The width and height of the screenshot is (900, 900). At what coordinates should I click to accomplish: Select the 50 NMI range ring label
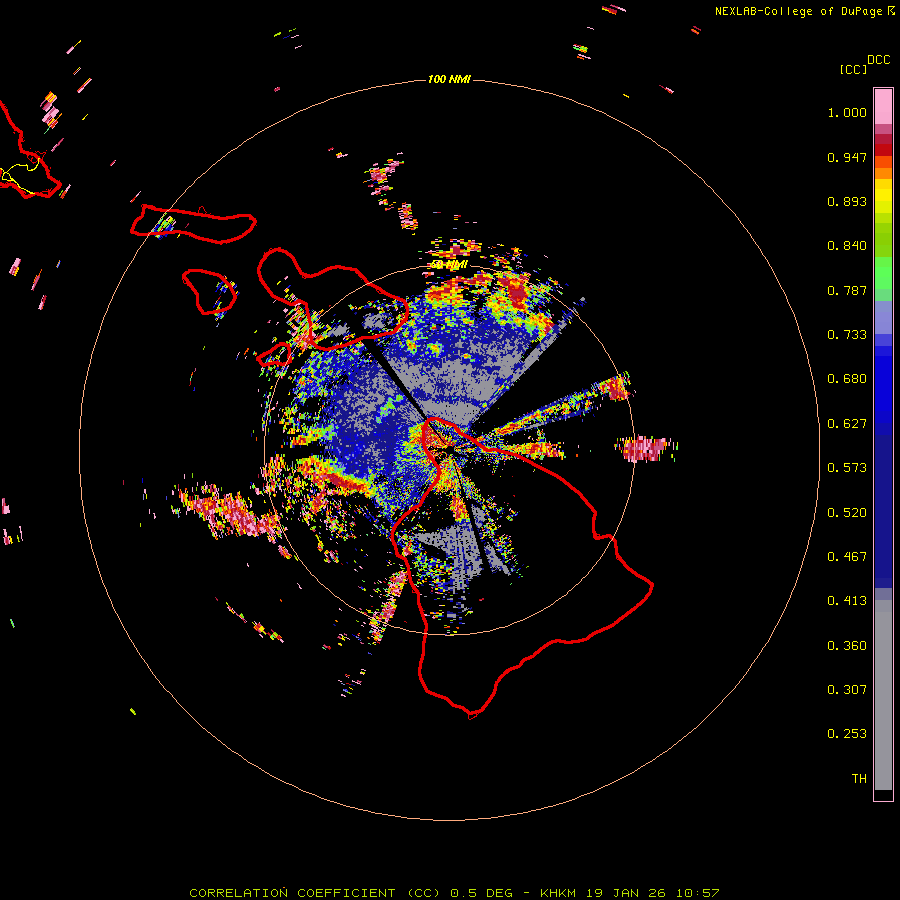pyautogui.click(x=449, y=265)
